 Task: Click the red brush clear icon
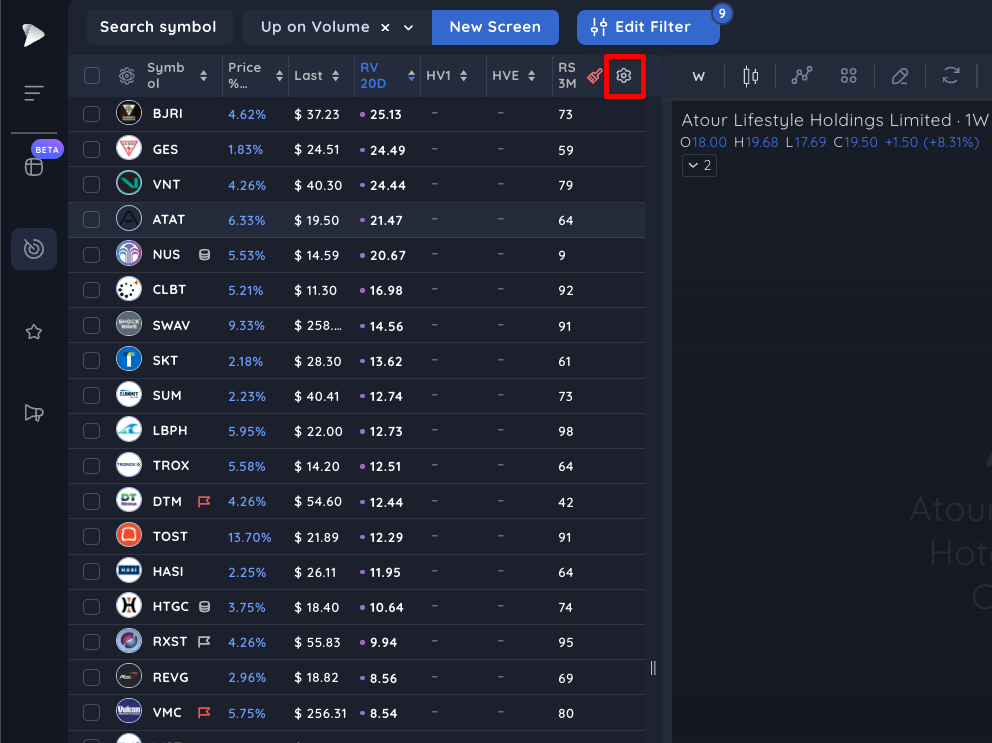pos(595,77)
